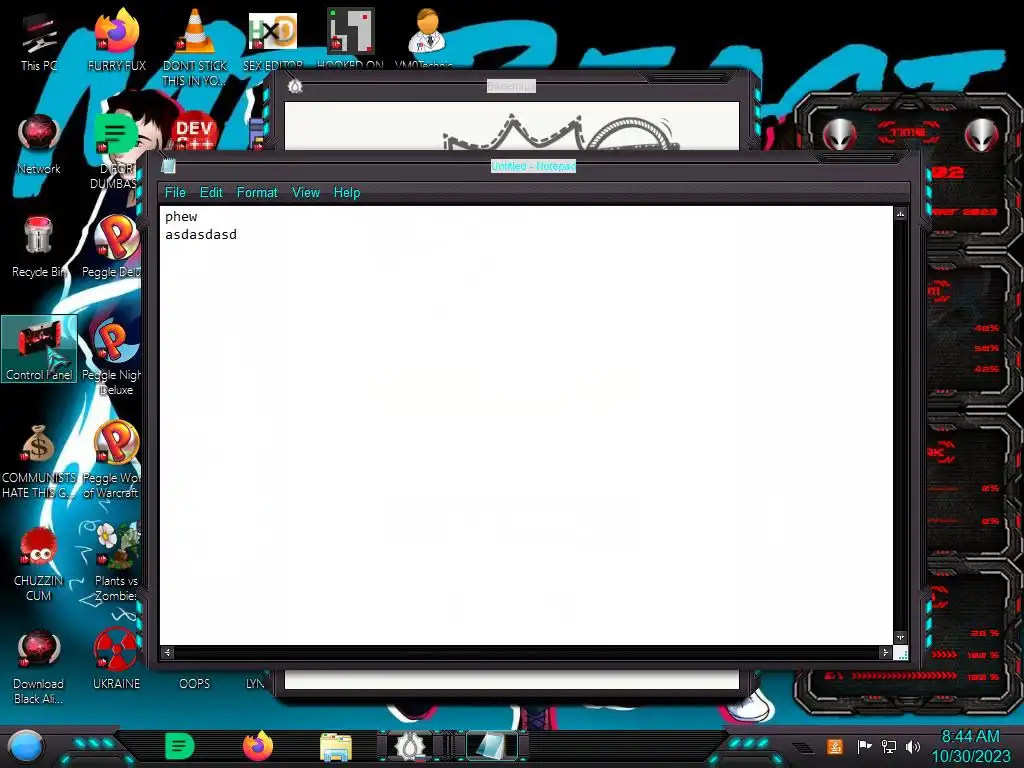Screen dimensions: 1024x768
Task: Select the Peggle World of Warcraft icon
Action: click(115, 459)
